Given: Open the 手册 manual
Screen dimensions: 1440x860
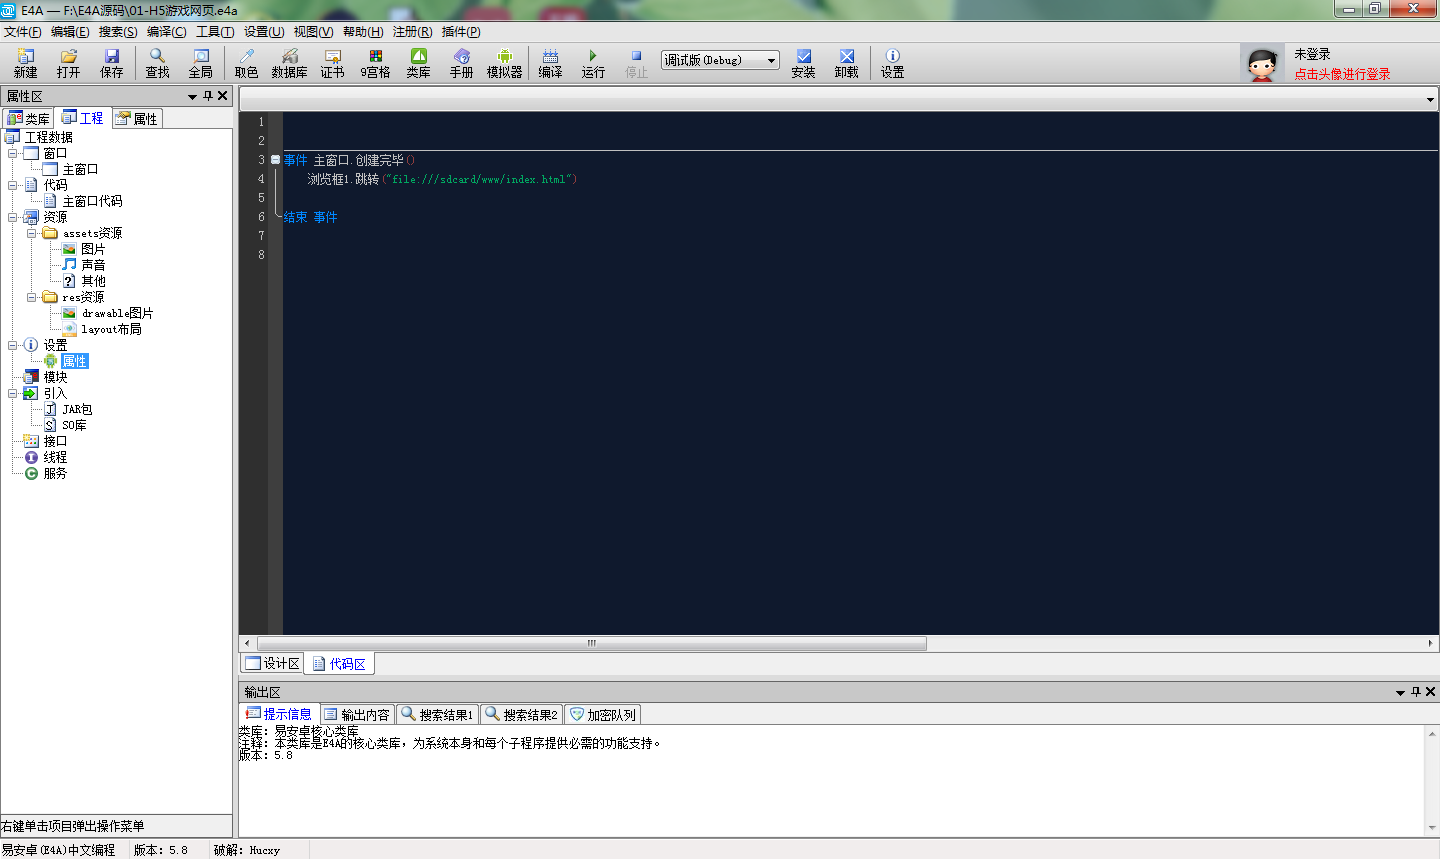Looking at the screenshot, I should 461,63.
